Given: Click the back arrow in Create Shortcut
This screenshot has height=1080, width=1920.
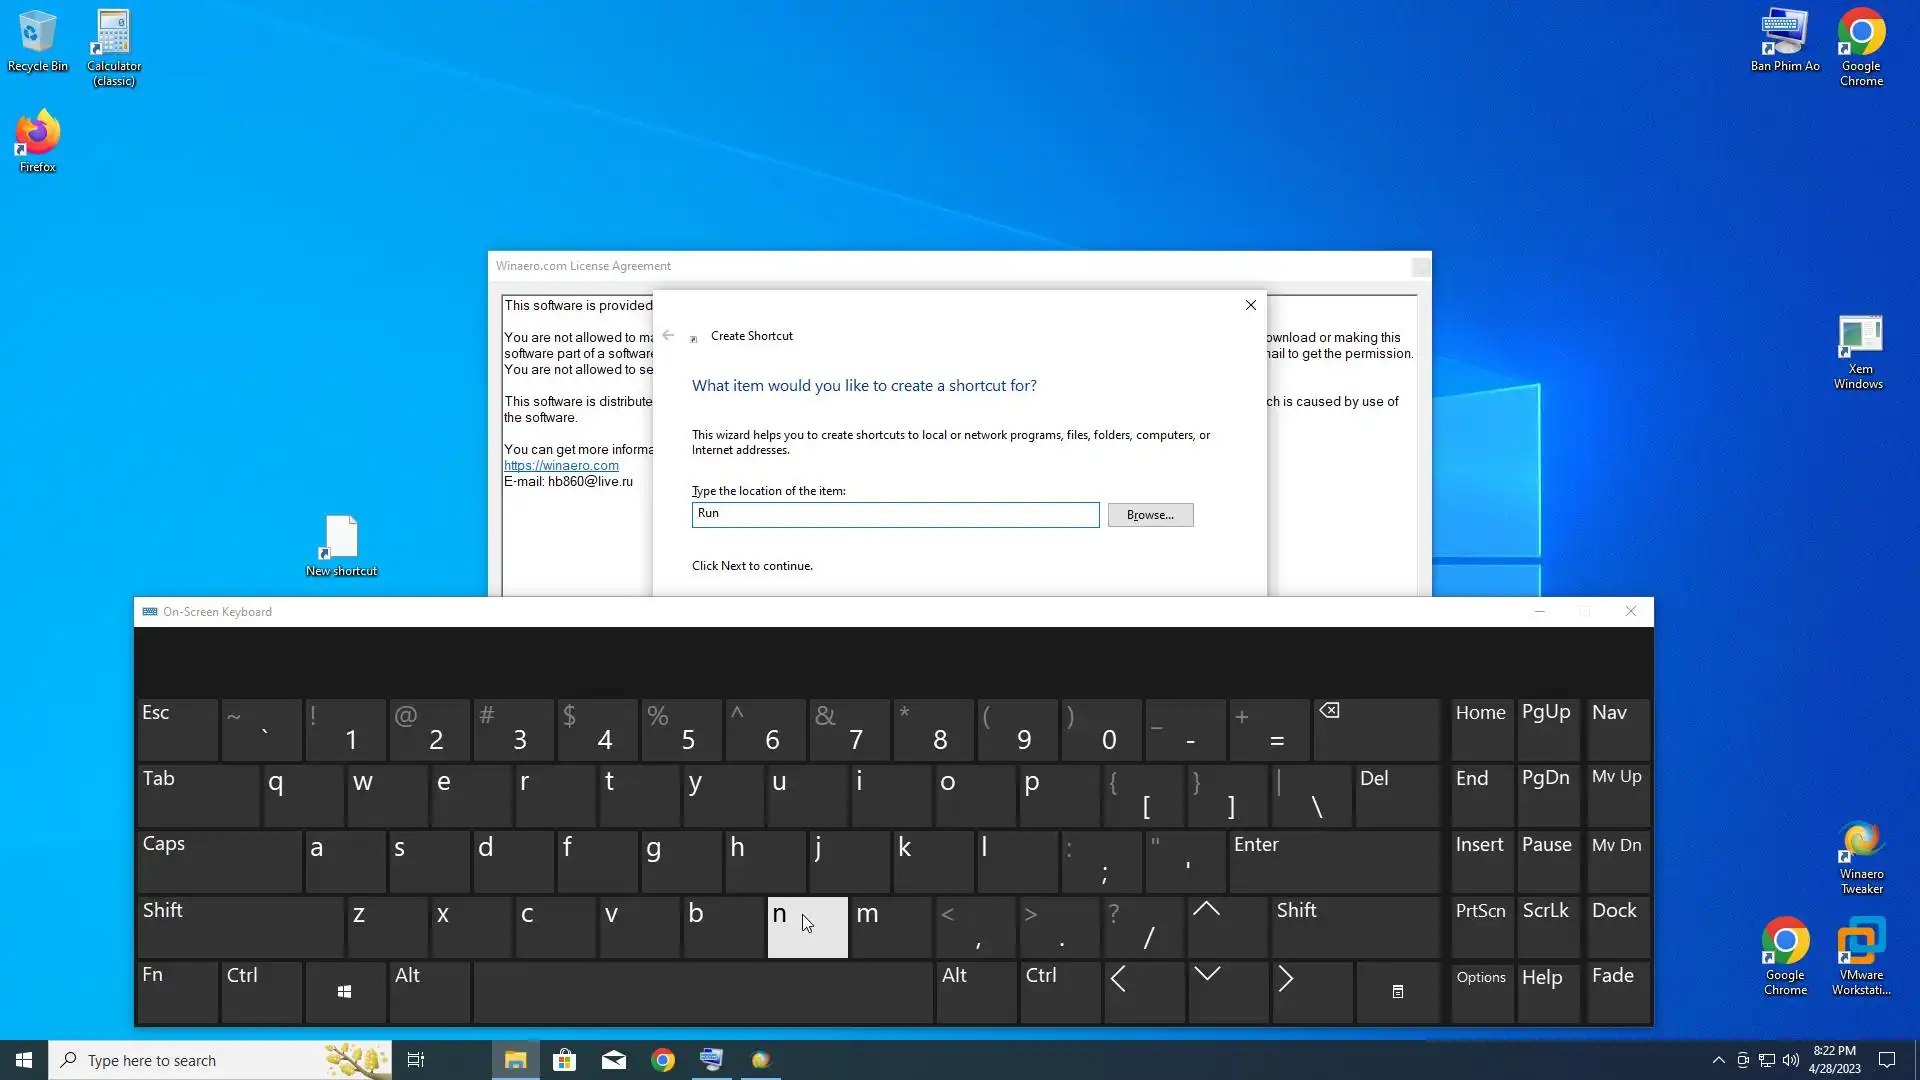Looking at the screenshot, I should 668,336.
